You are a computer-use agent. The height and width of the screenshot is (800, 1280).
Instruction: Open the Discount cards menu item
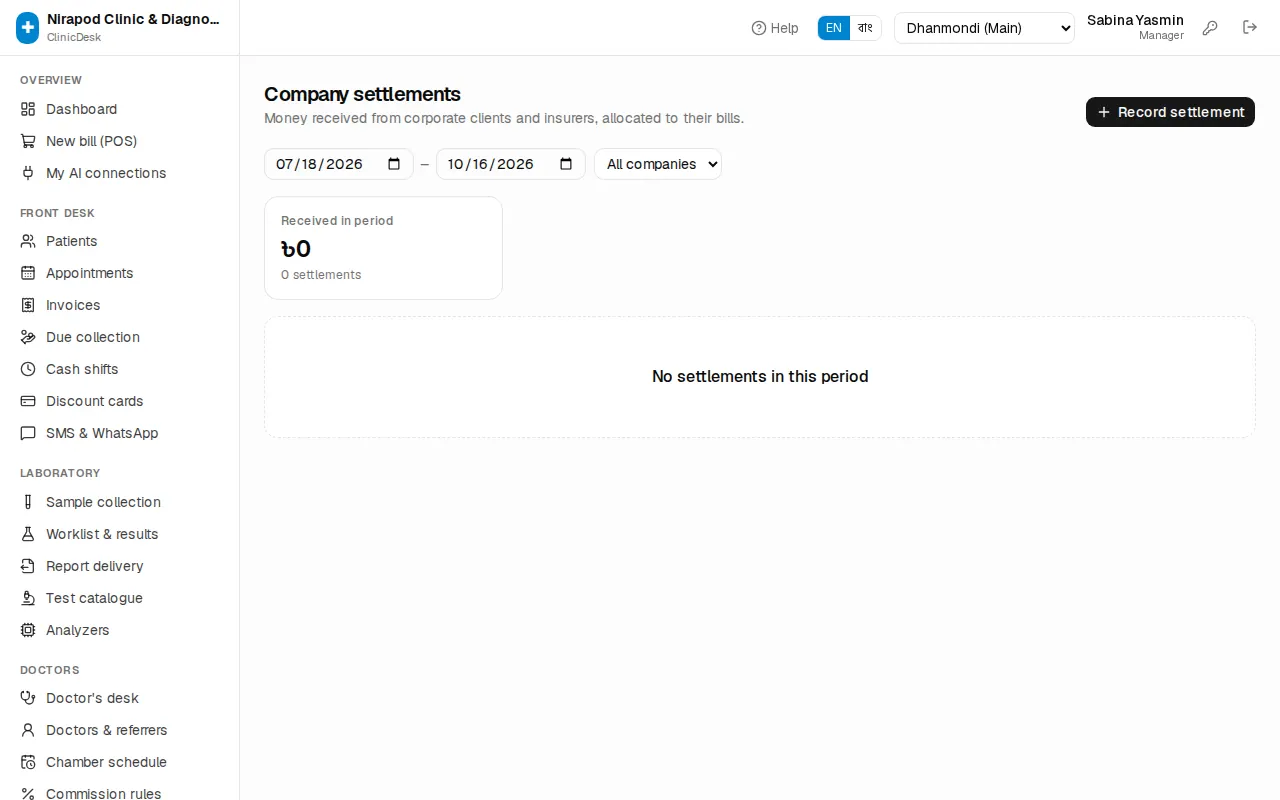(120, 401)
